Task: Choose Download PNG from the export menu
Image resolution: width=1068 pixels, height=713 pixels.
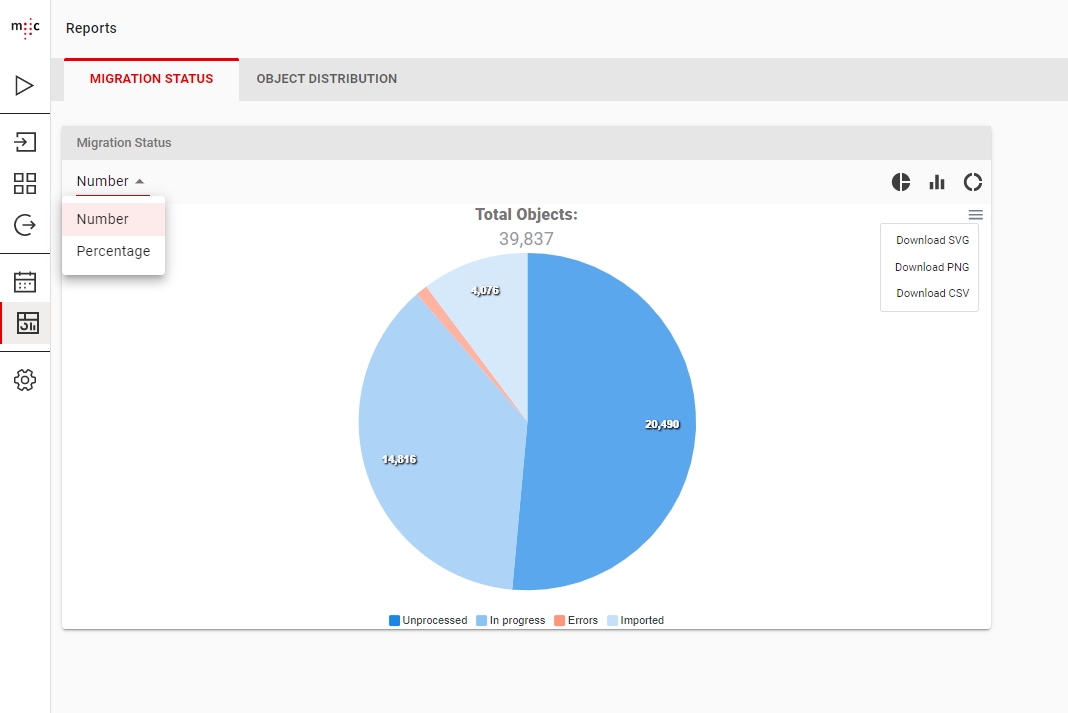Action: [931, 267]
